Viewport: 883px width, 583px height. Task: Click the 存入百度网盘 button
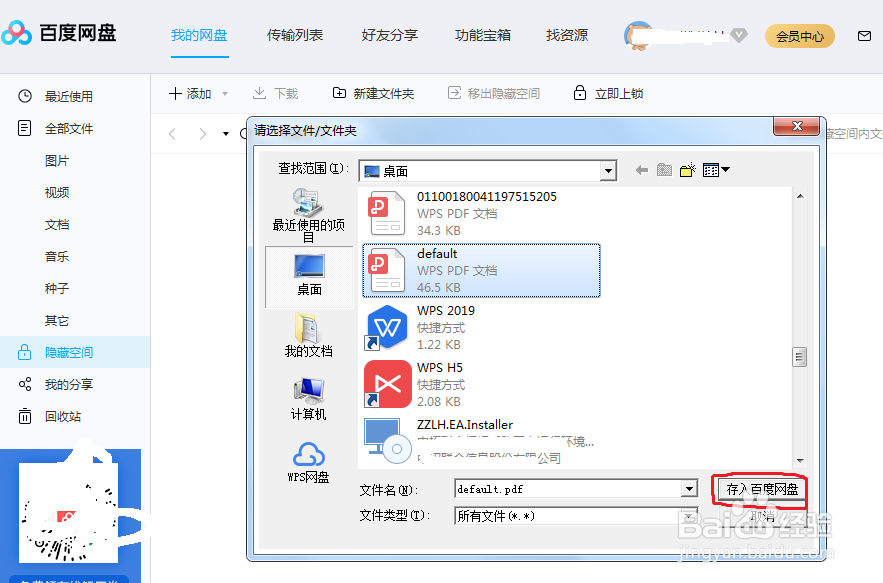coord(761,489)
